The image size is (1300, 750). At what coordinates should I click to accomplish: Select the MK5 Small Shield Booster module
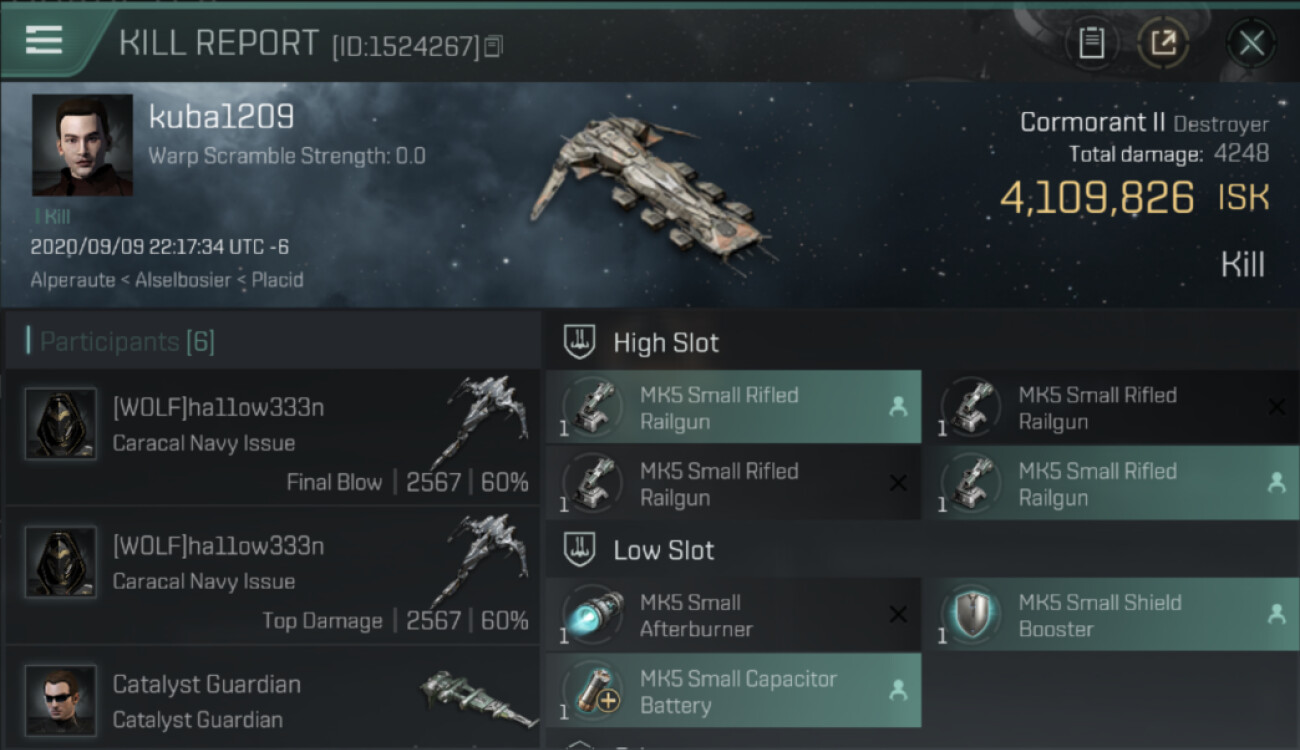point(1111,615)
